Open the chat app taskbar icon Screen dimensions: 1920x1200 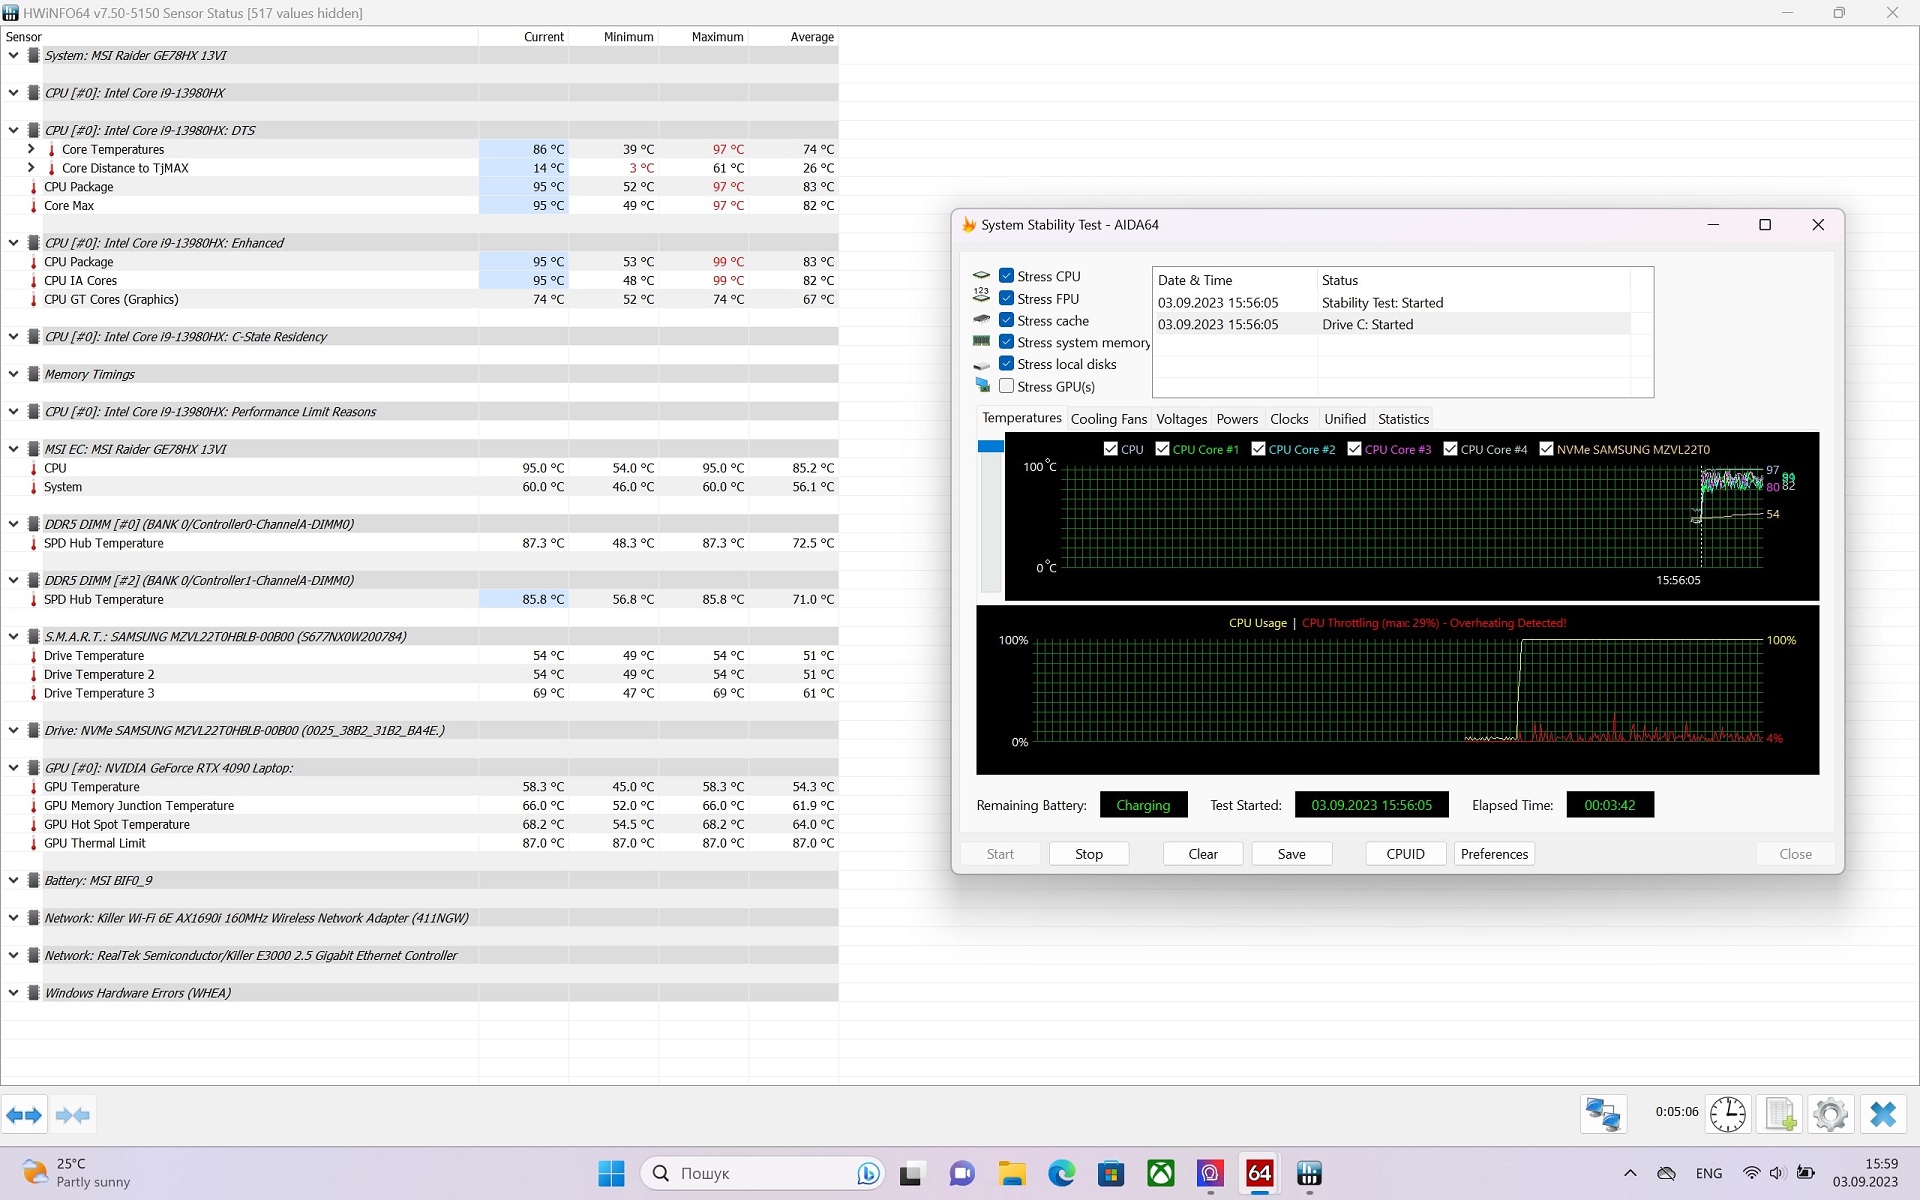click(962, 1173)
